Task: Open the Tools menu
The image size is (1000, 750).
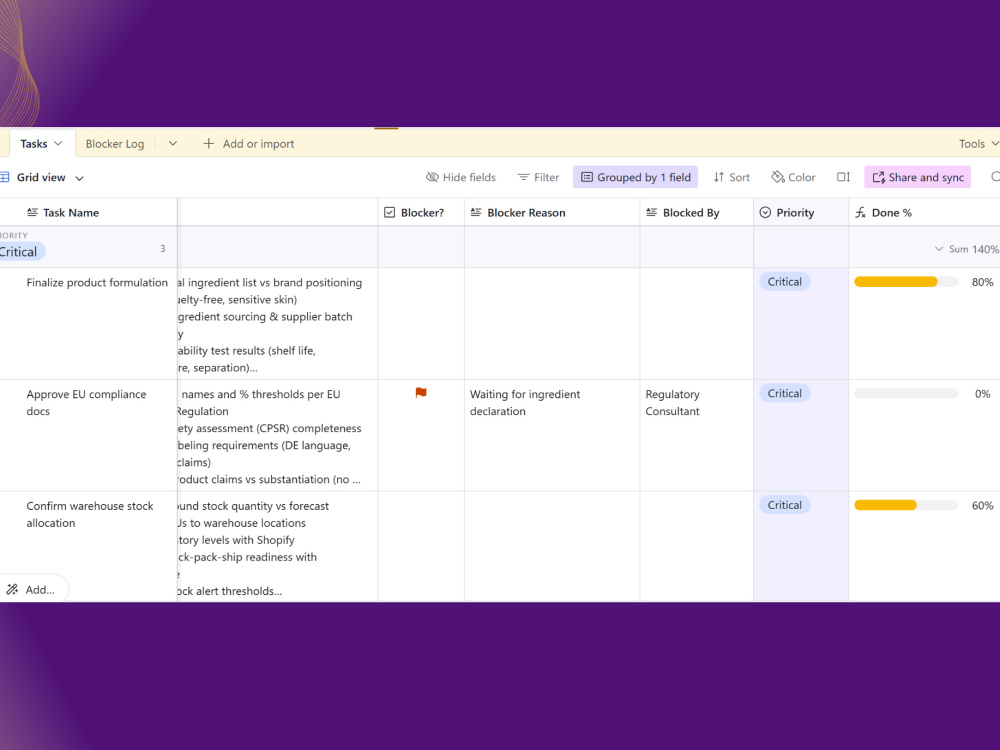Action: (978, 143)
